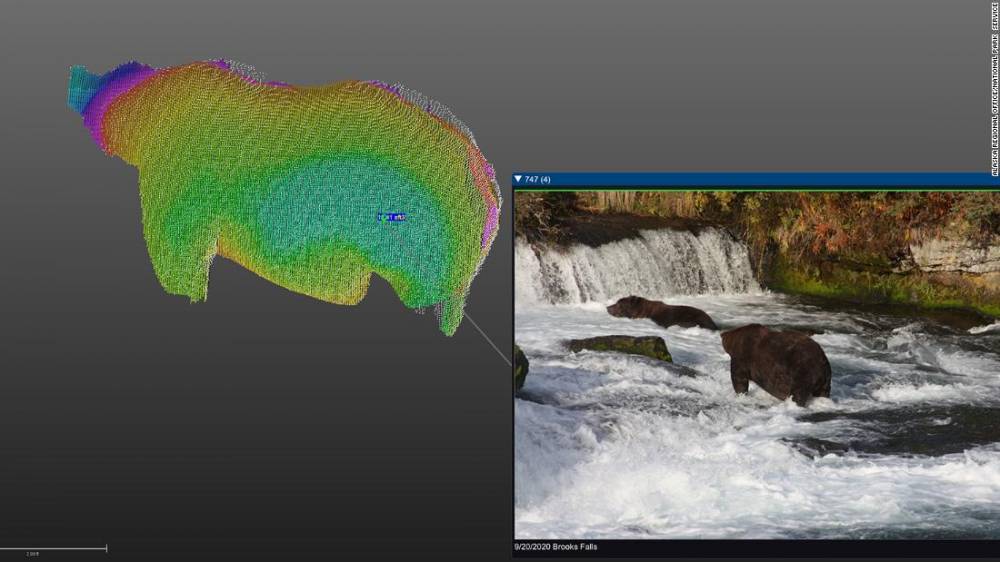Click the leader line connecting scan to photo
1000x562 pixels.
[488, 340]
